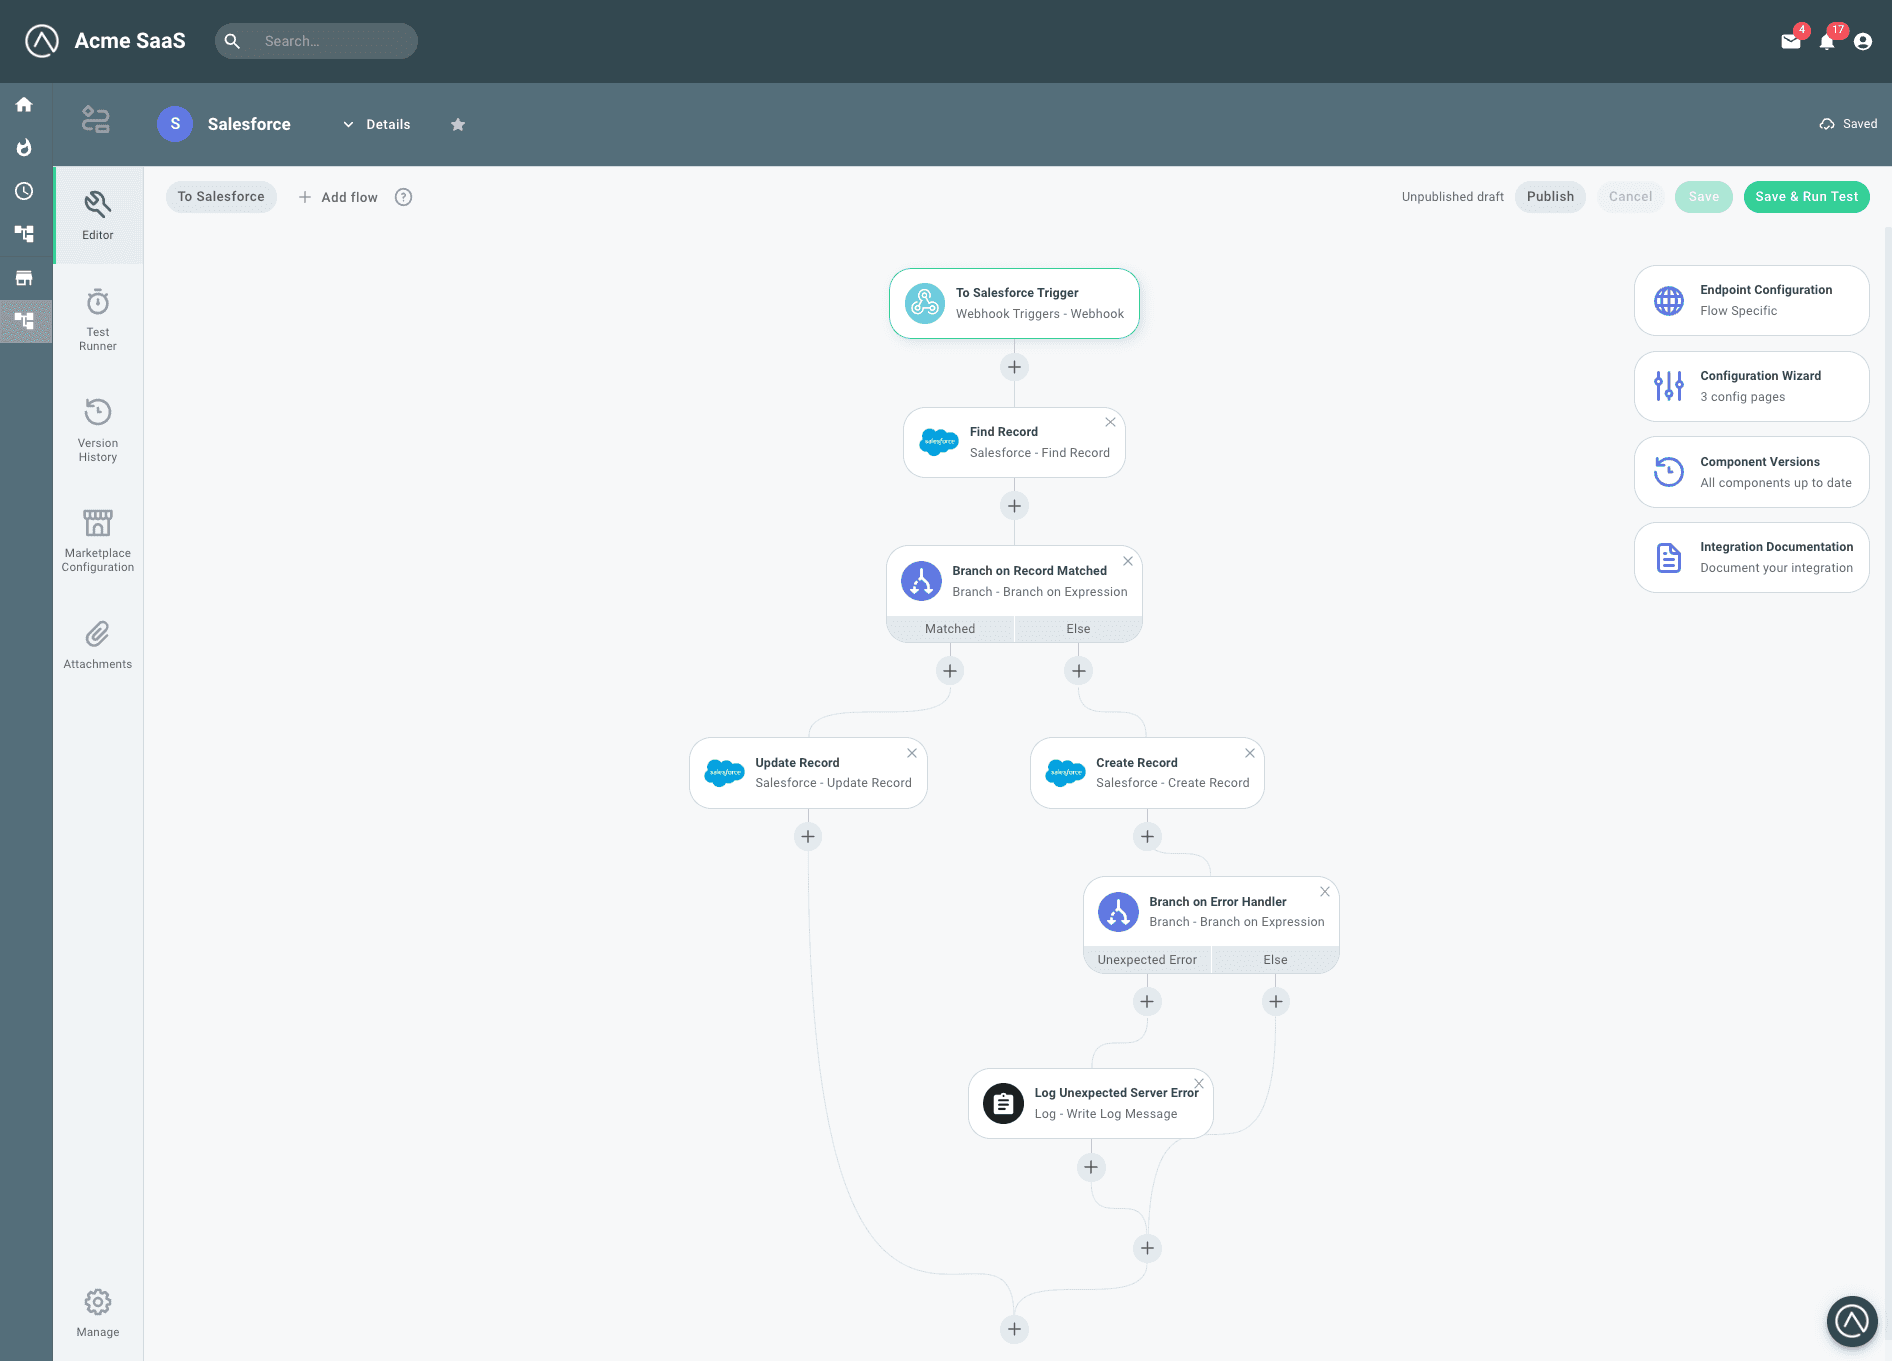The height and width of the screenshot is (1361, 1892).
Task: Click the search magnifier icon
Action: pos(232,41)
